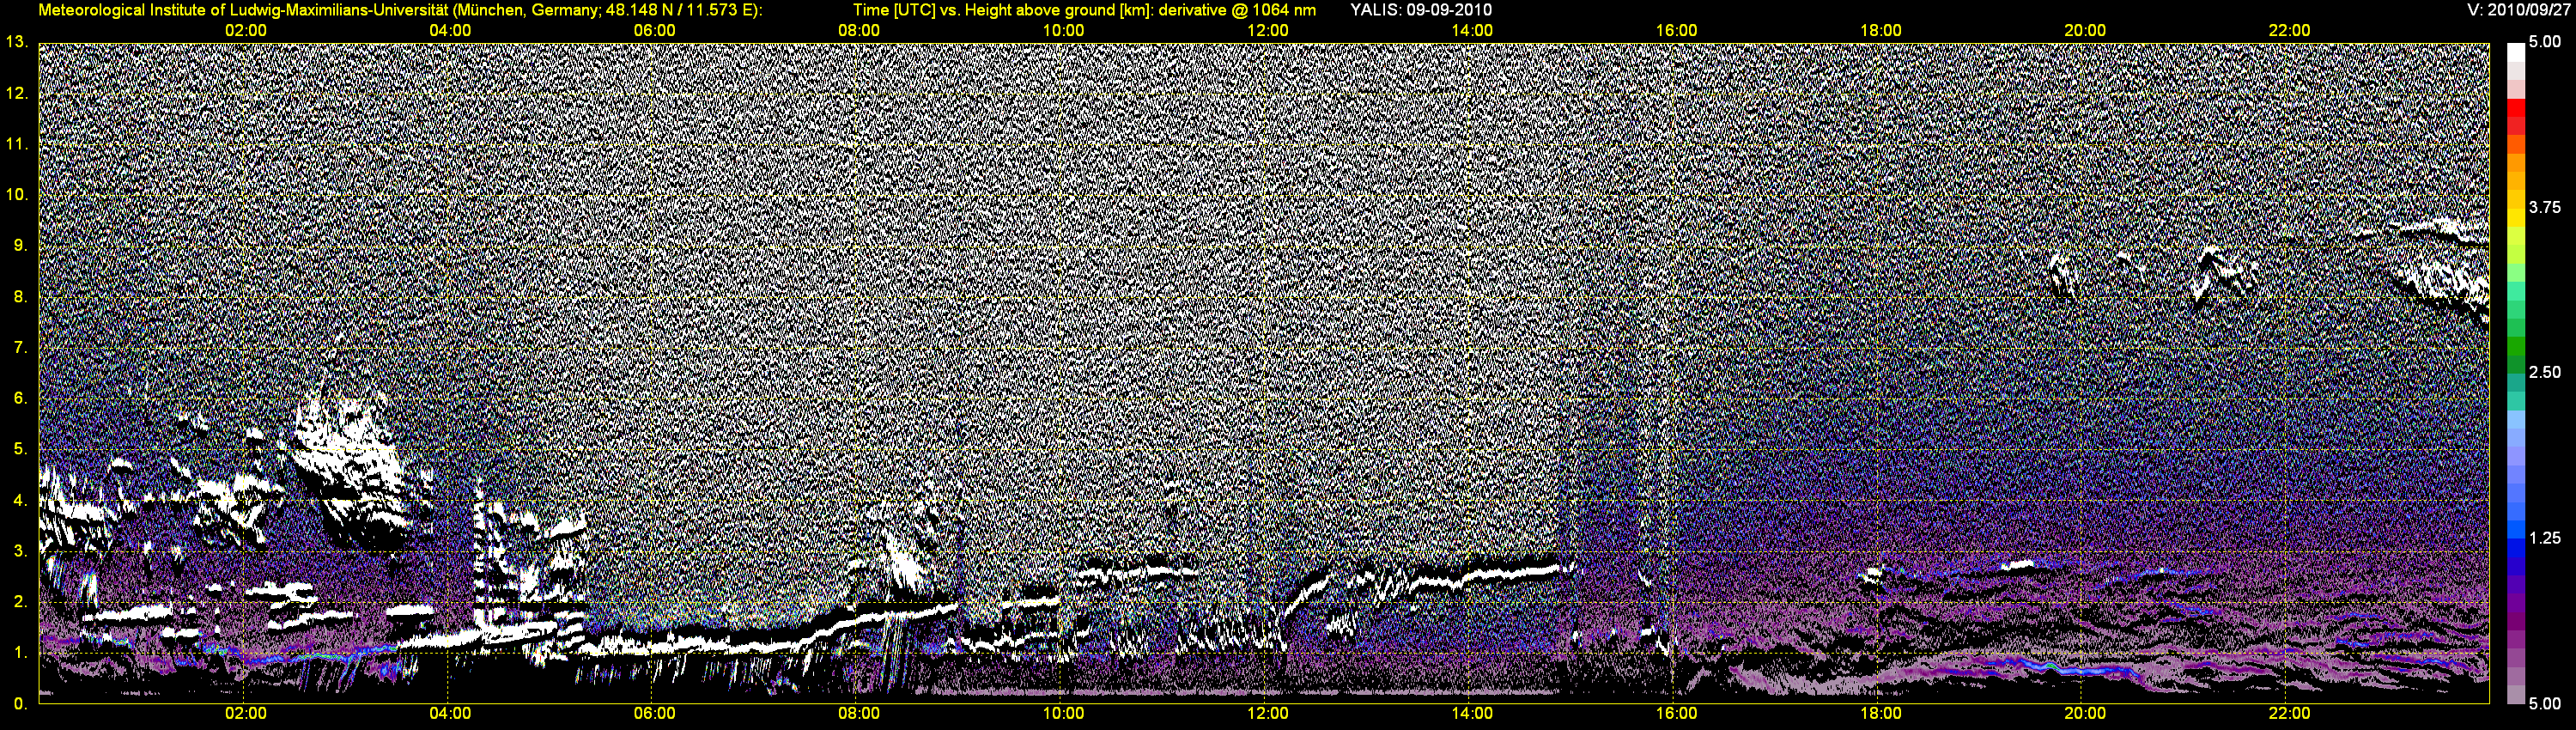Click the 16:00 label on the bottom time axis
Image resolution: width=2576 pixels, height=730 pixels.
click(x=1676, y=714)
